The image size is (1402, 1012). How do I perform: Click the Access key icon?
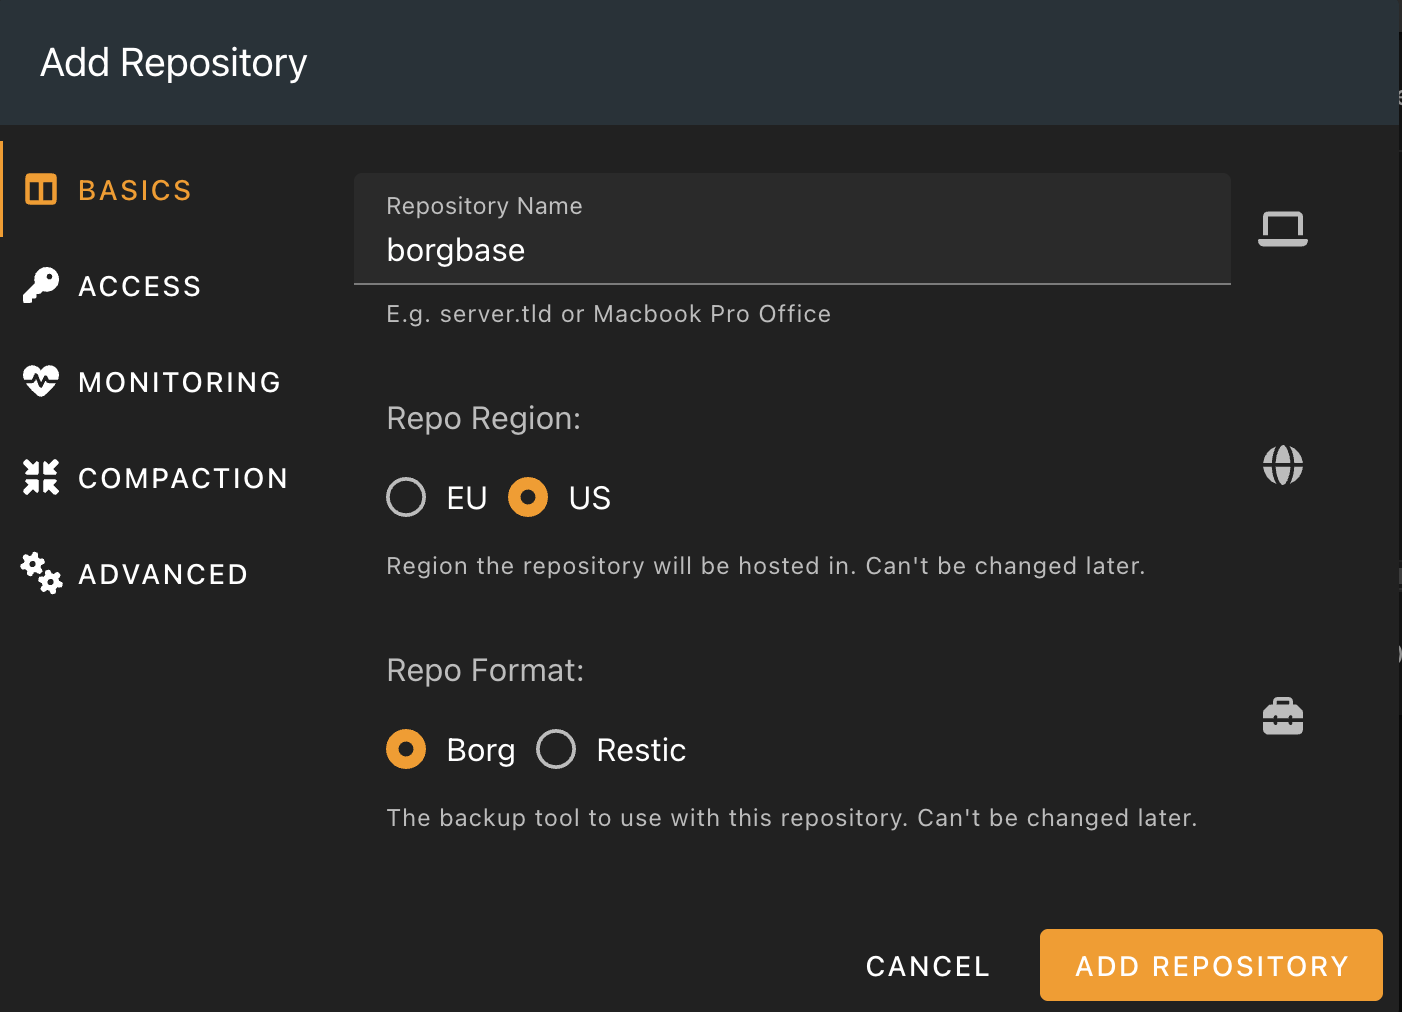click(41, 285)
